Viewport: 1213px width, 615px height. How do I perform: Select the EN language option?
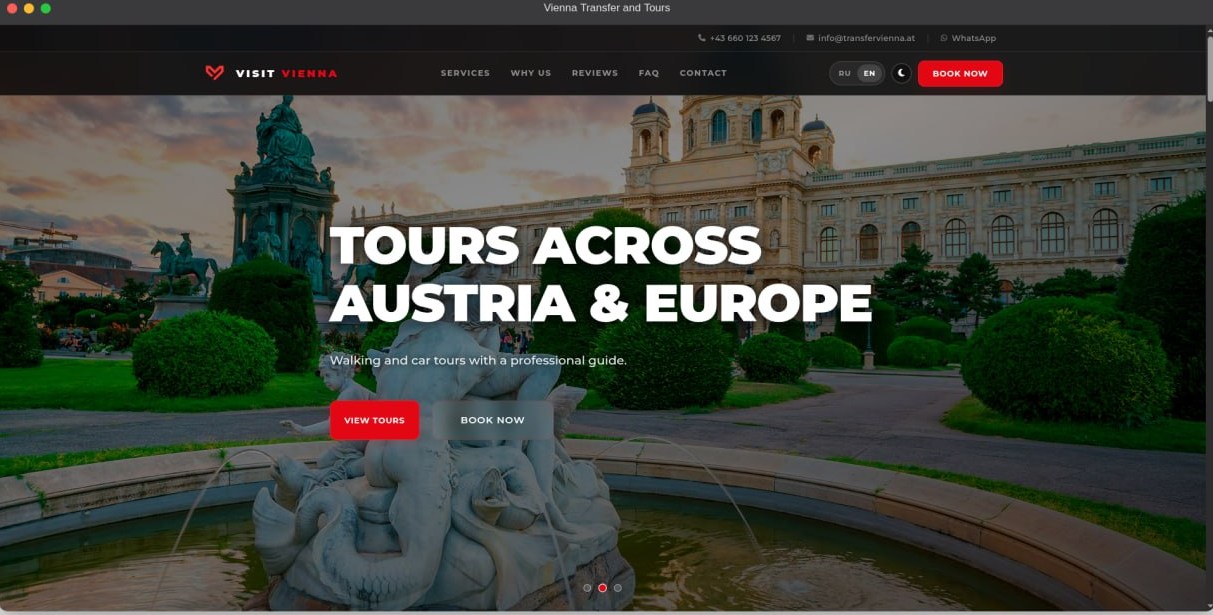point(869,73)
